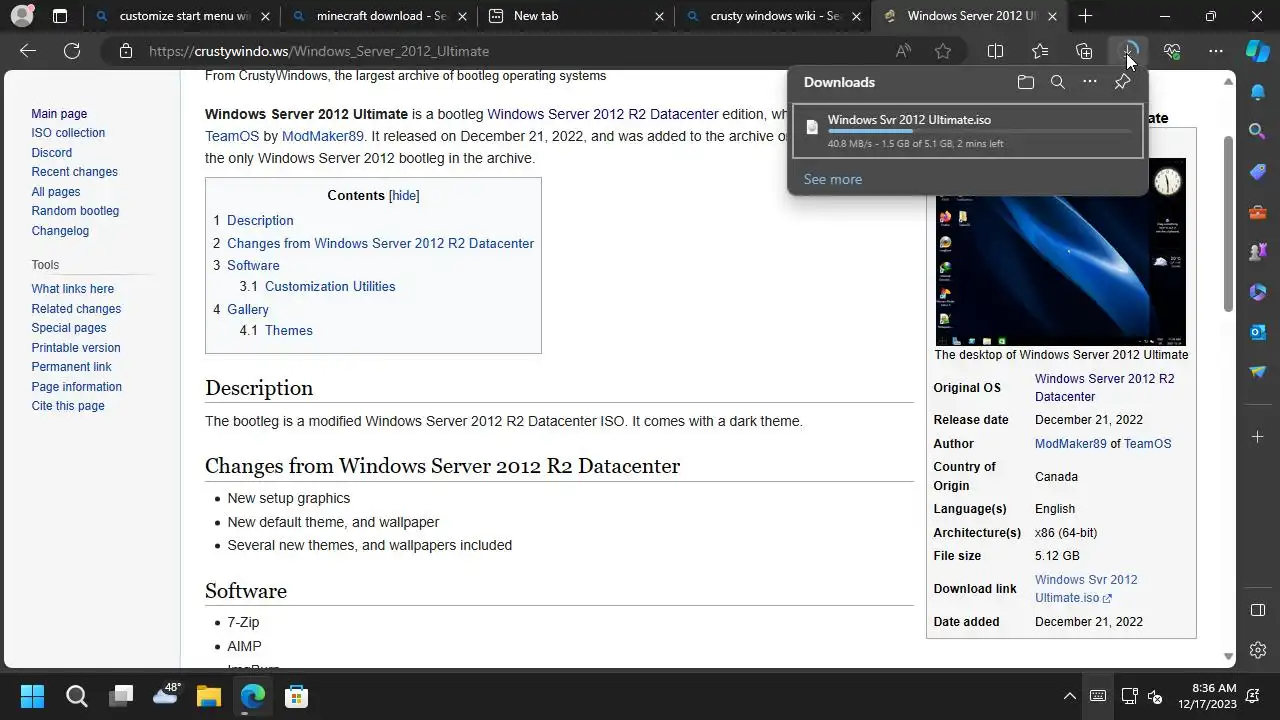Open the ISO collection link

coord(68,133)
